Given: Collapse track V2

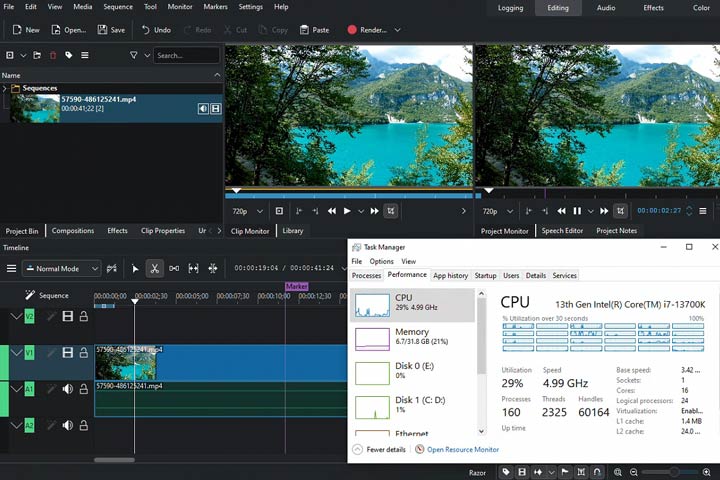Looking at the screenshot, I should [17, 316].
